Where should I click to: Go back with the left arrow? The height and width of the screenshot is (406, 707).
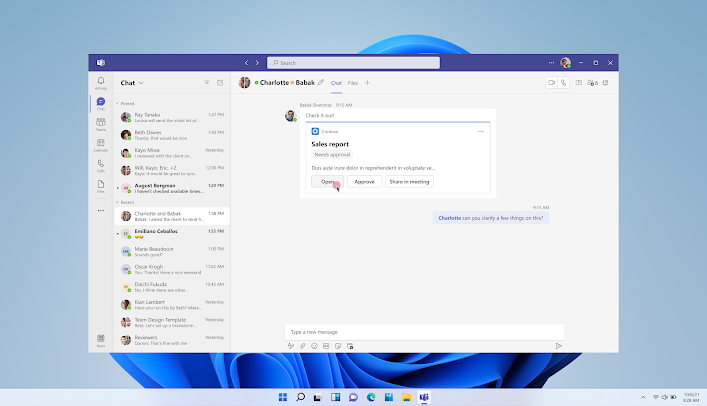tap(246, 63)
